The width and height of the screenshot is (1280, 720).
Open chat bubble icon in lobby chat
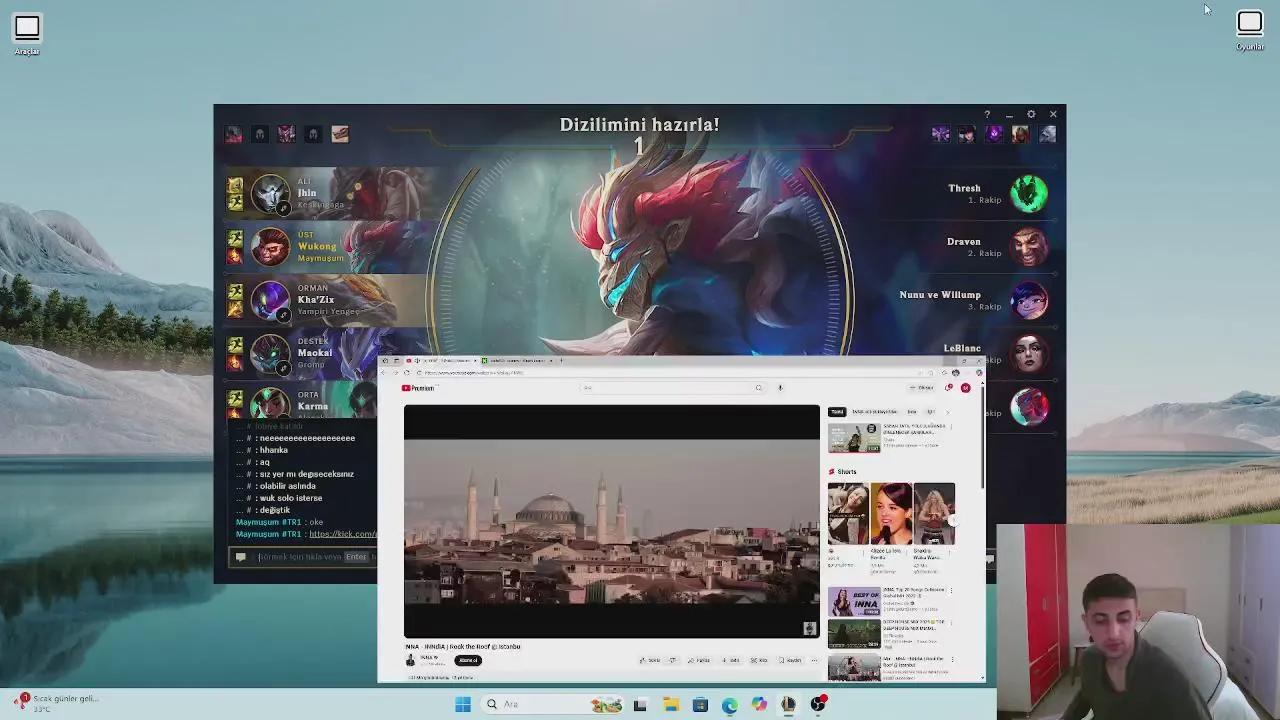240,557
